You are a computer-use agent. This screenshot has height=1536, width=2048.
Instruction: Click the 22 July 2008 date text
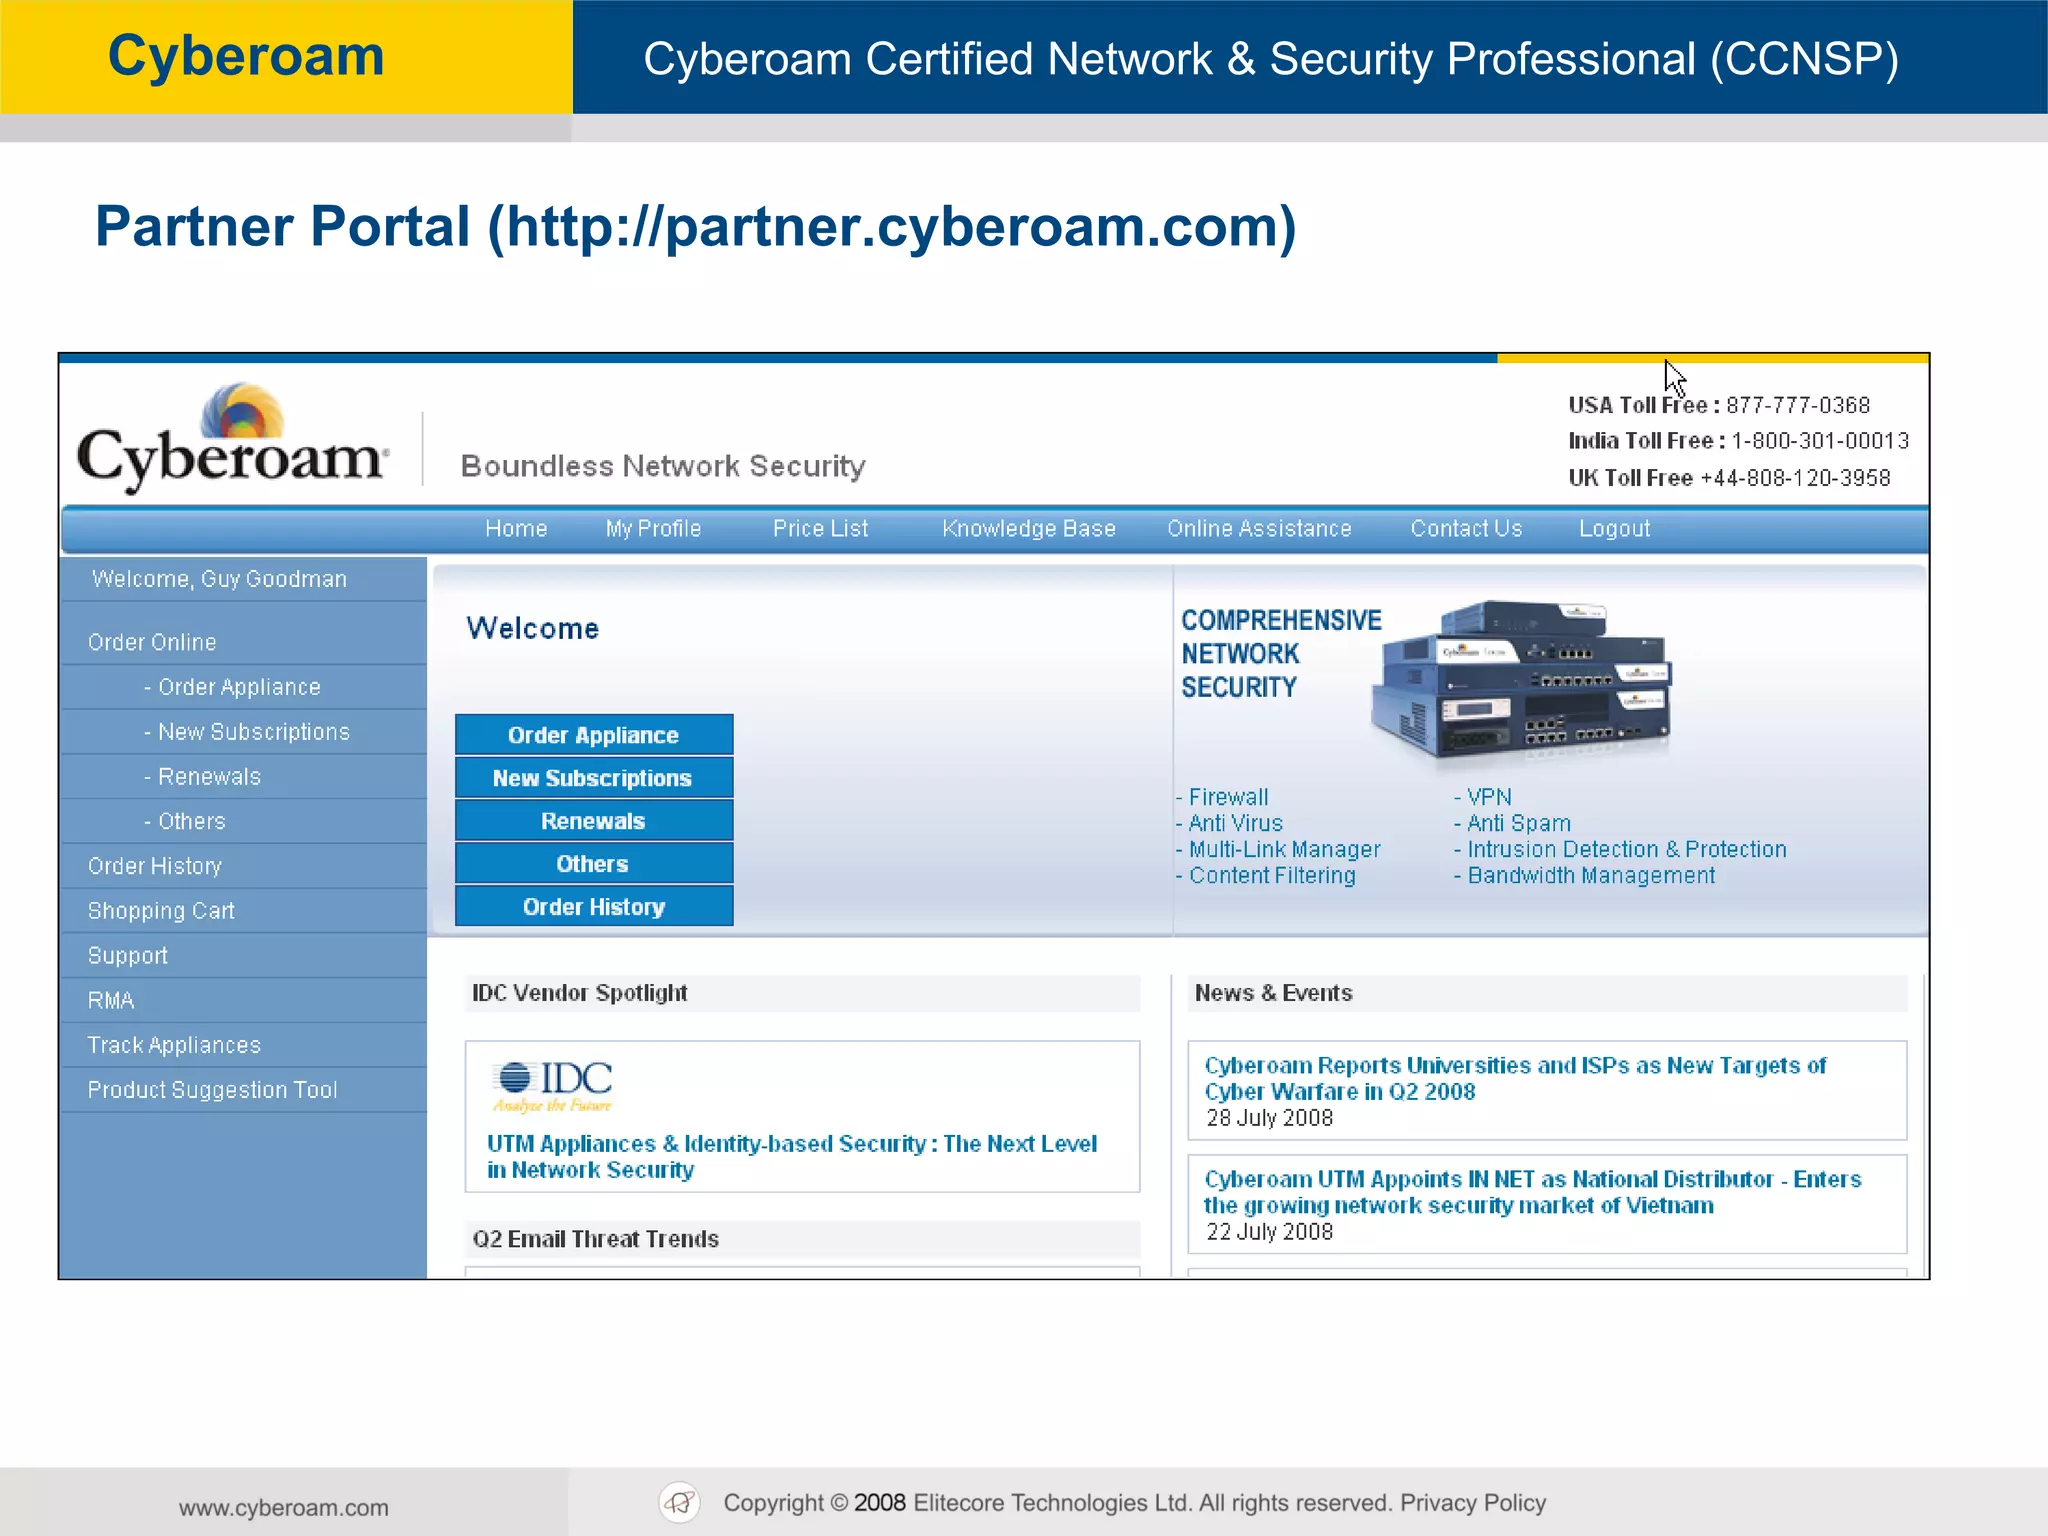[1270, 1232]
